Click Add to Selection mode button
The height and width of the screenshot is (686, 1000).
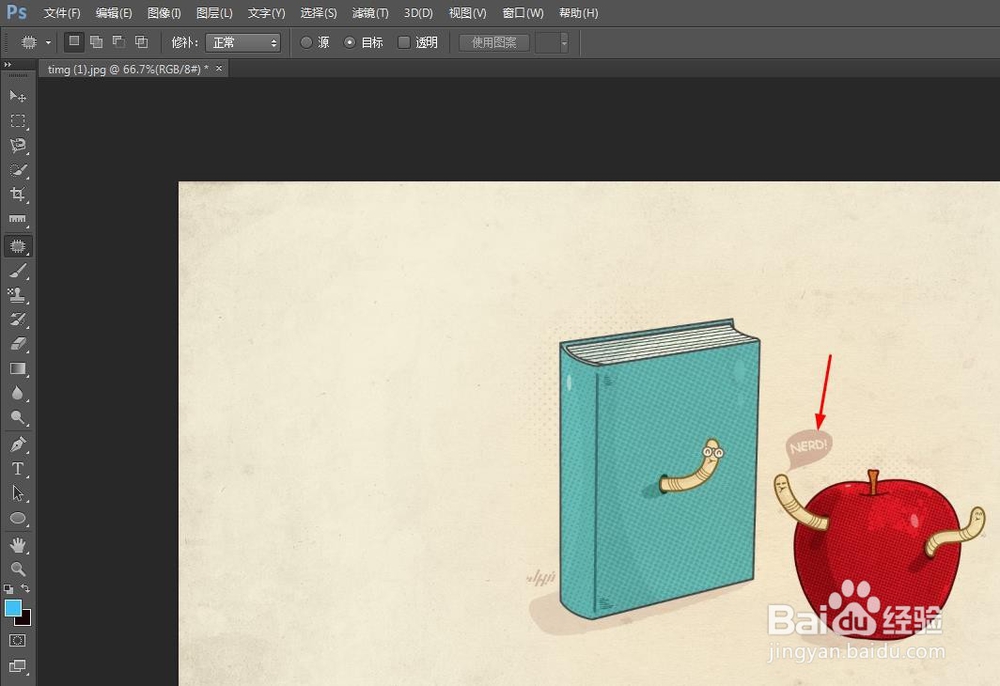[x=96, y=42]
